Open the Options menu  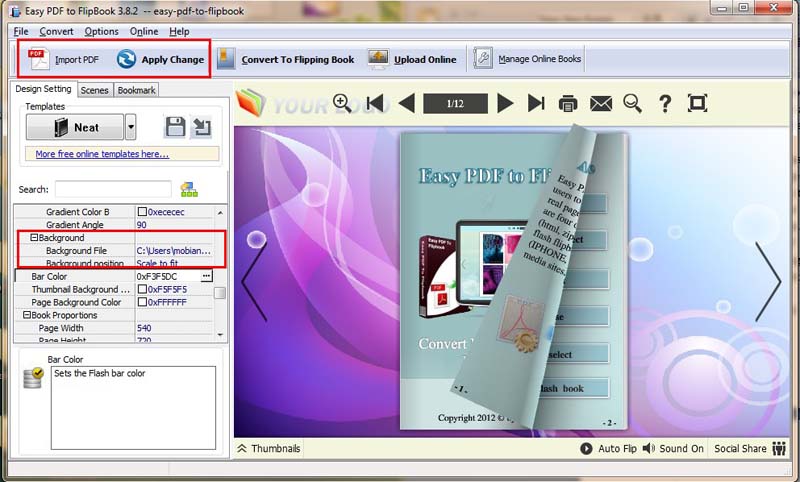102,31
